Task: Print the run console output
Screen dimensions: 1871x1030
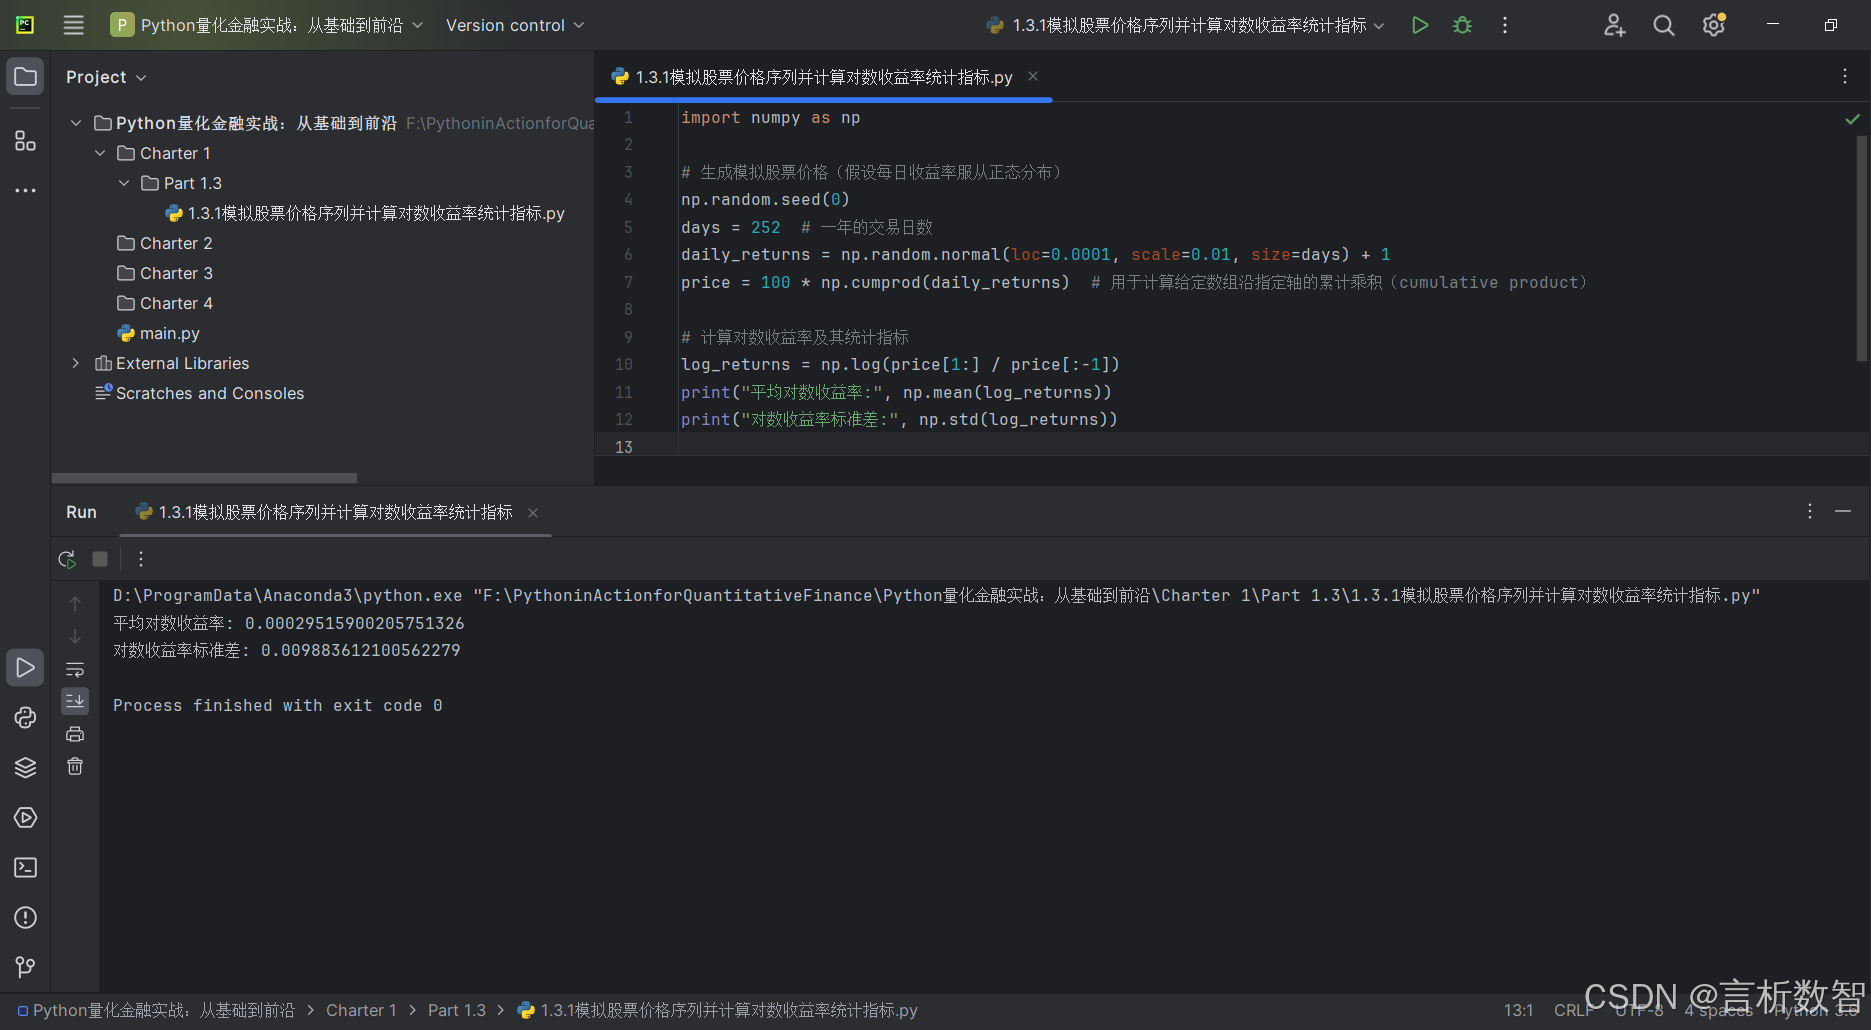Action: (75, 734)
